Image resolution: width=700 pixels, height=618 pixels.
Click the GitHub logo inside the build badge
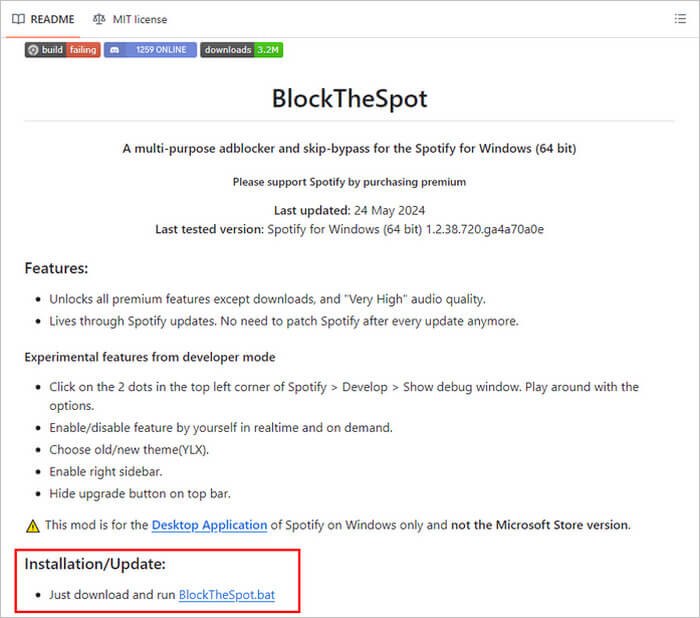click(33, 50)
